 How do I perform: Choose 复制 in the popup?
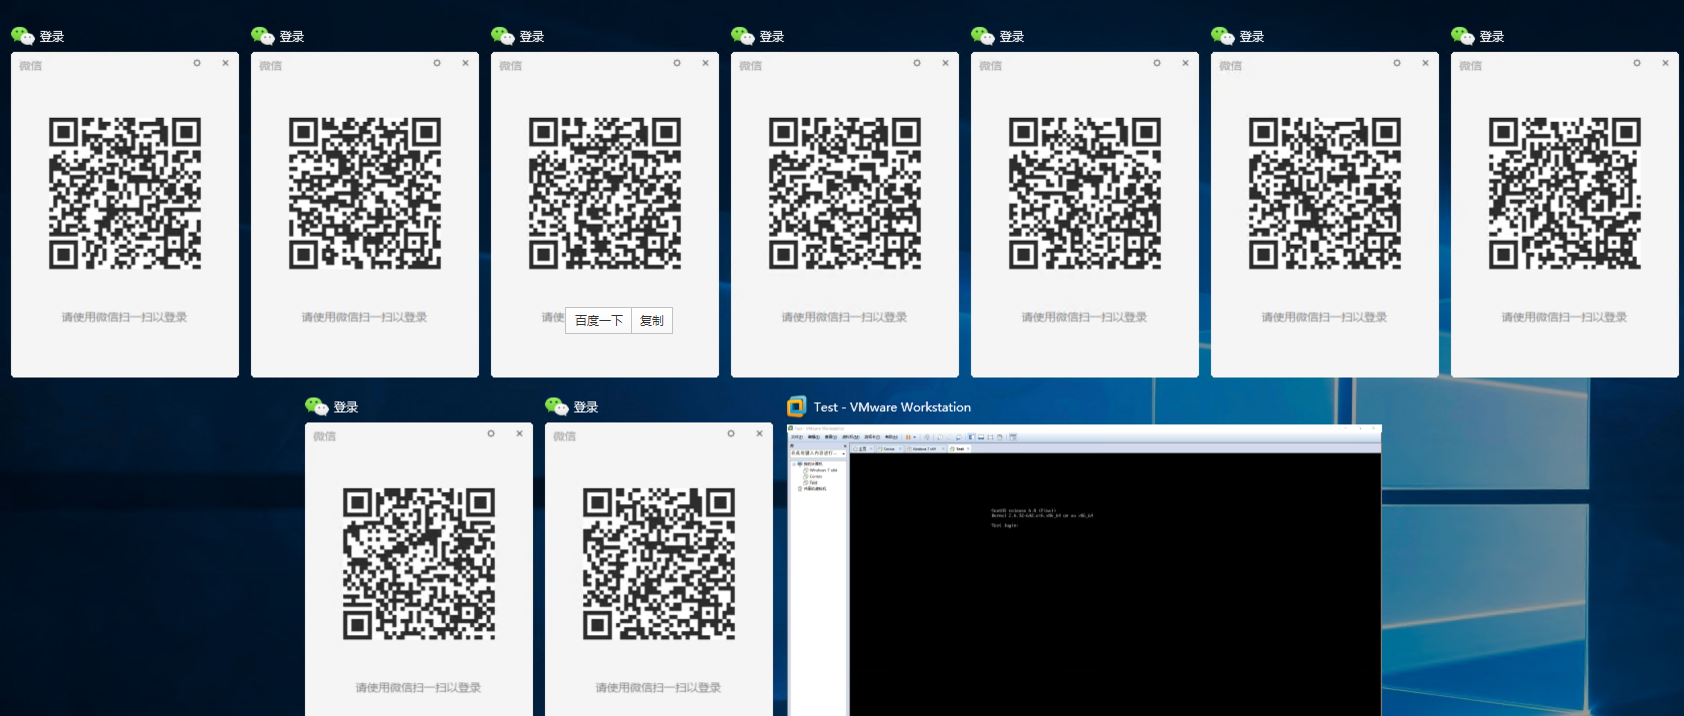(652, 320)
